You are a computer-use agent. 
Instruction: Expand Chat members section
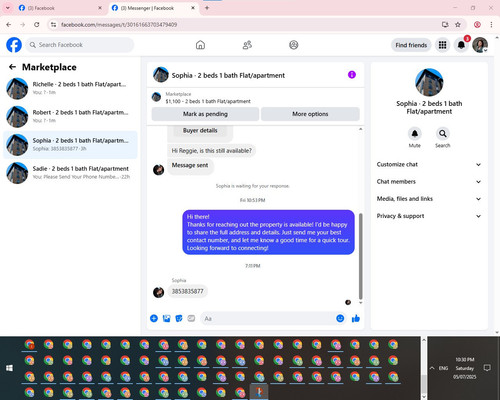tap(429, 182)
